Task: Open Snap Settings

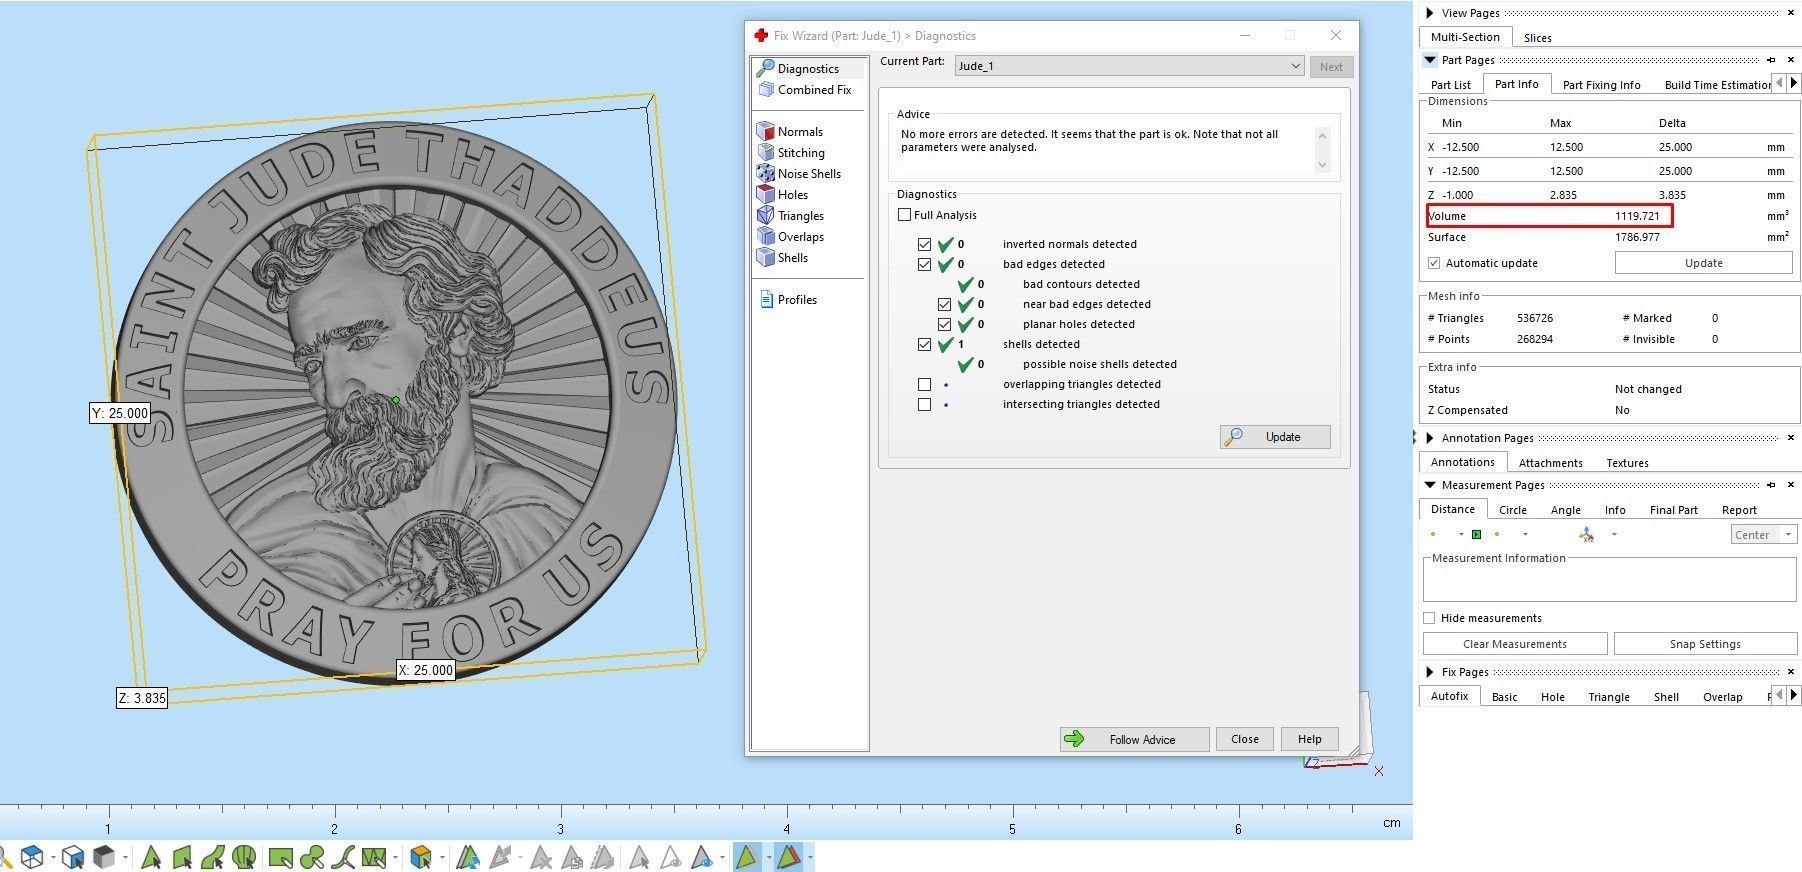Action: click(1705, 644)
